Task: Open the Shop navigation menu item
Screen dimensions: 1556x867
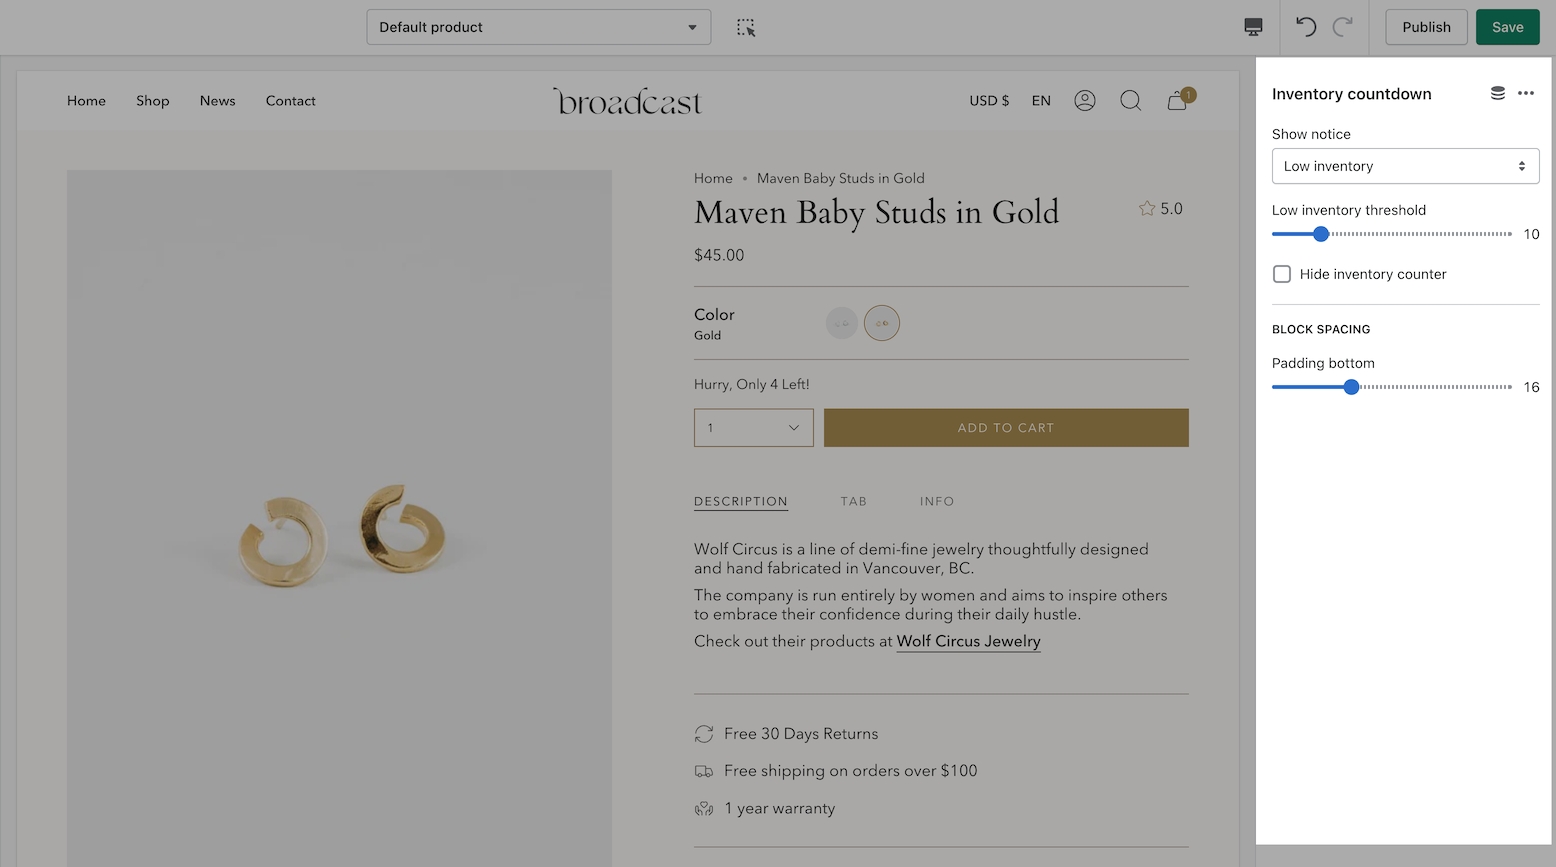Action: tap(153, 101)
